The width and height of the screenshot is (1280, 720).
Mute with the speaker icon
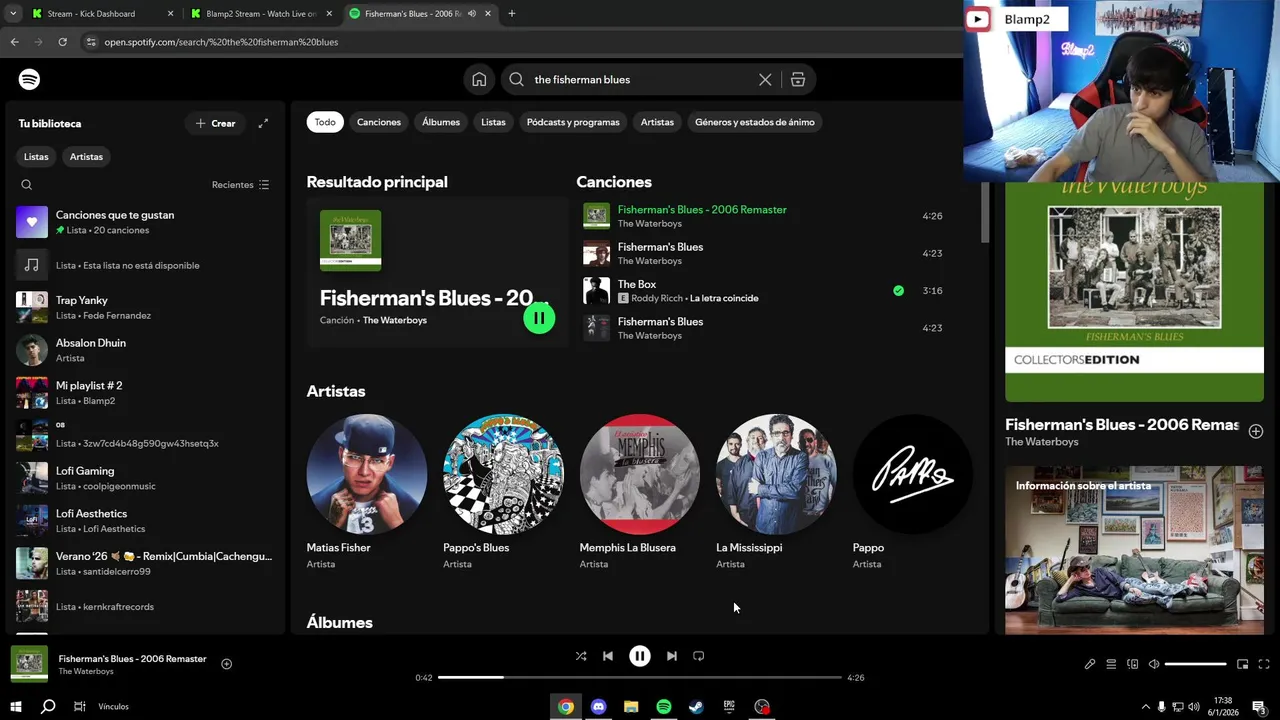tap(1154, 664)
